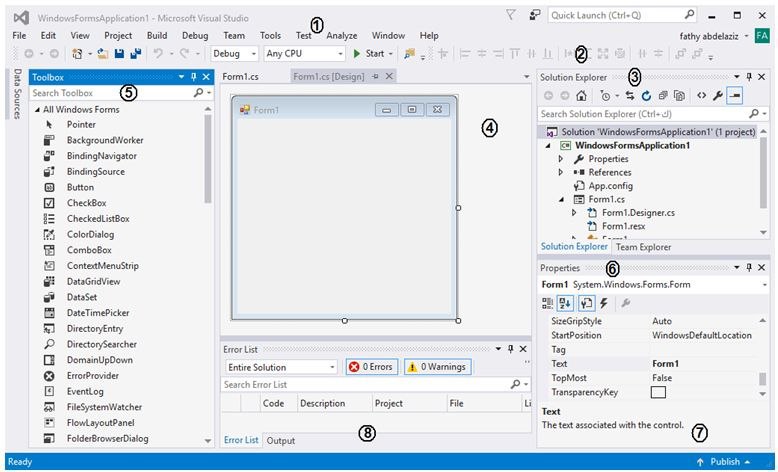Screen dimensions: 778x472
Task: Click the Show All Files icon
Action: click(x=679, y=96)
